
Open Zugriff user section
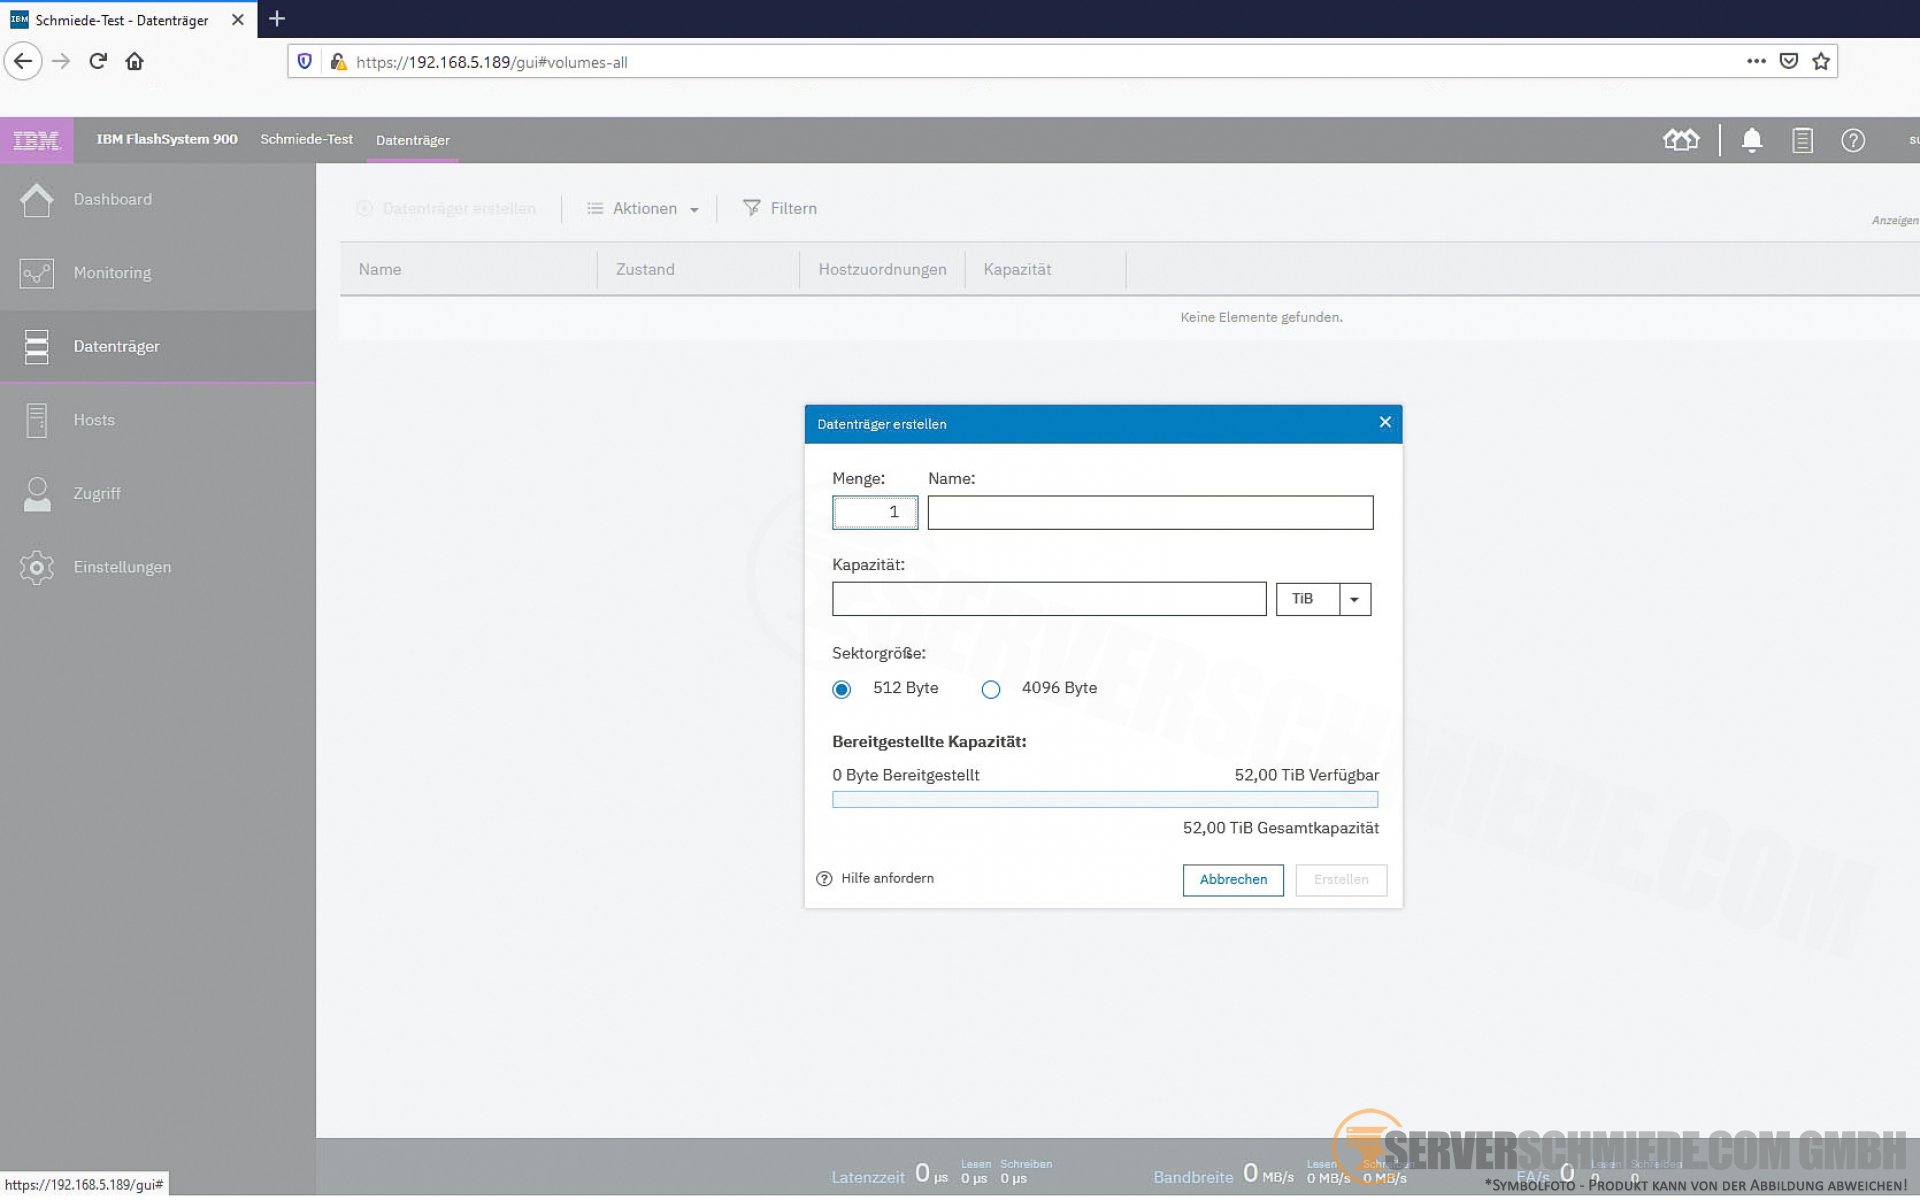coord(97,493)
